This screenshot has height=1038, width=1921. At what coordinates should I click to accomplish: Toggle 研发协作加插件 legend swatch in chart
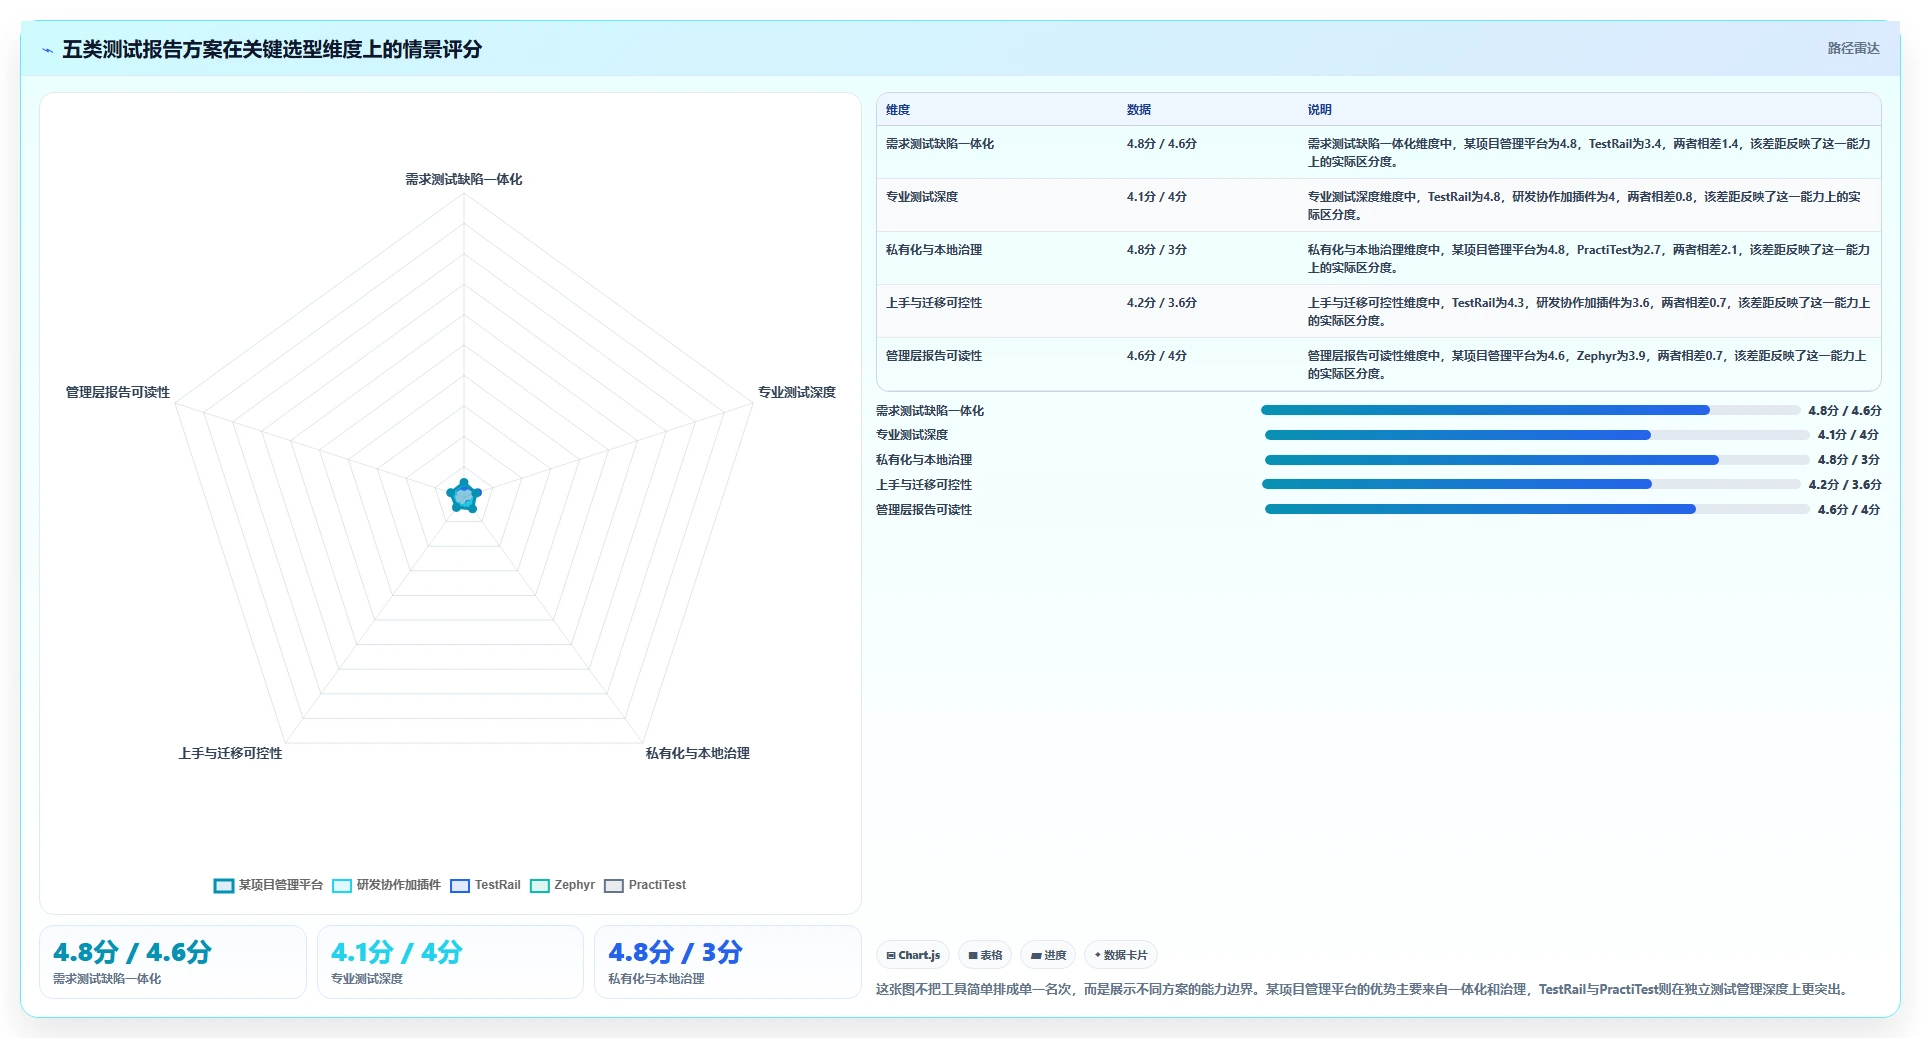(342, 885)
